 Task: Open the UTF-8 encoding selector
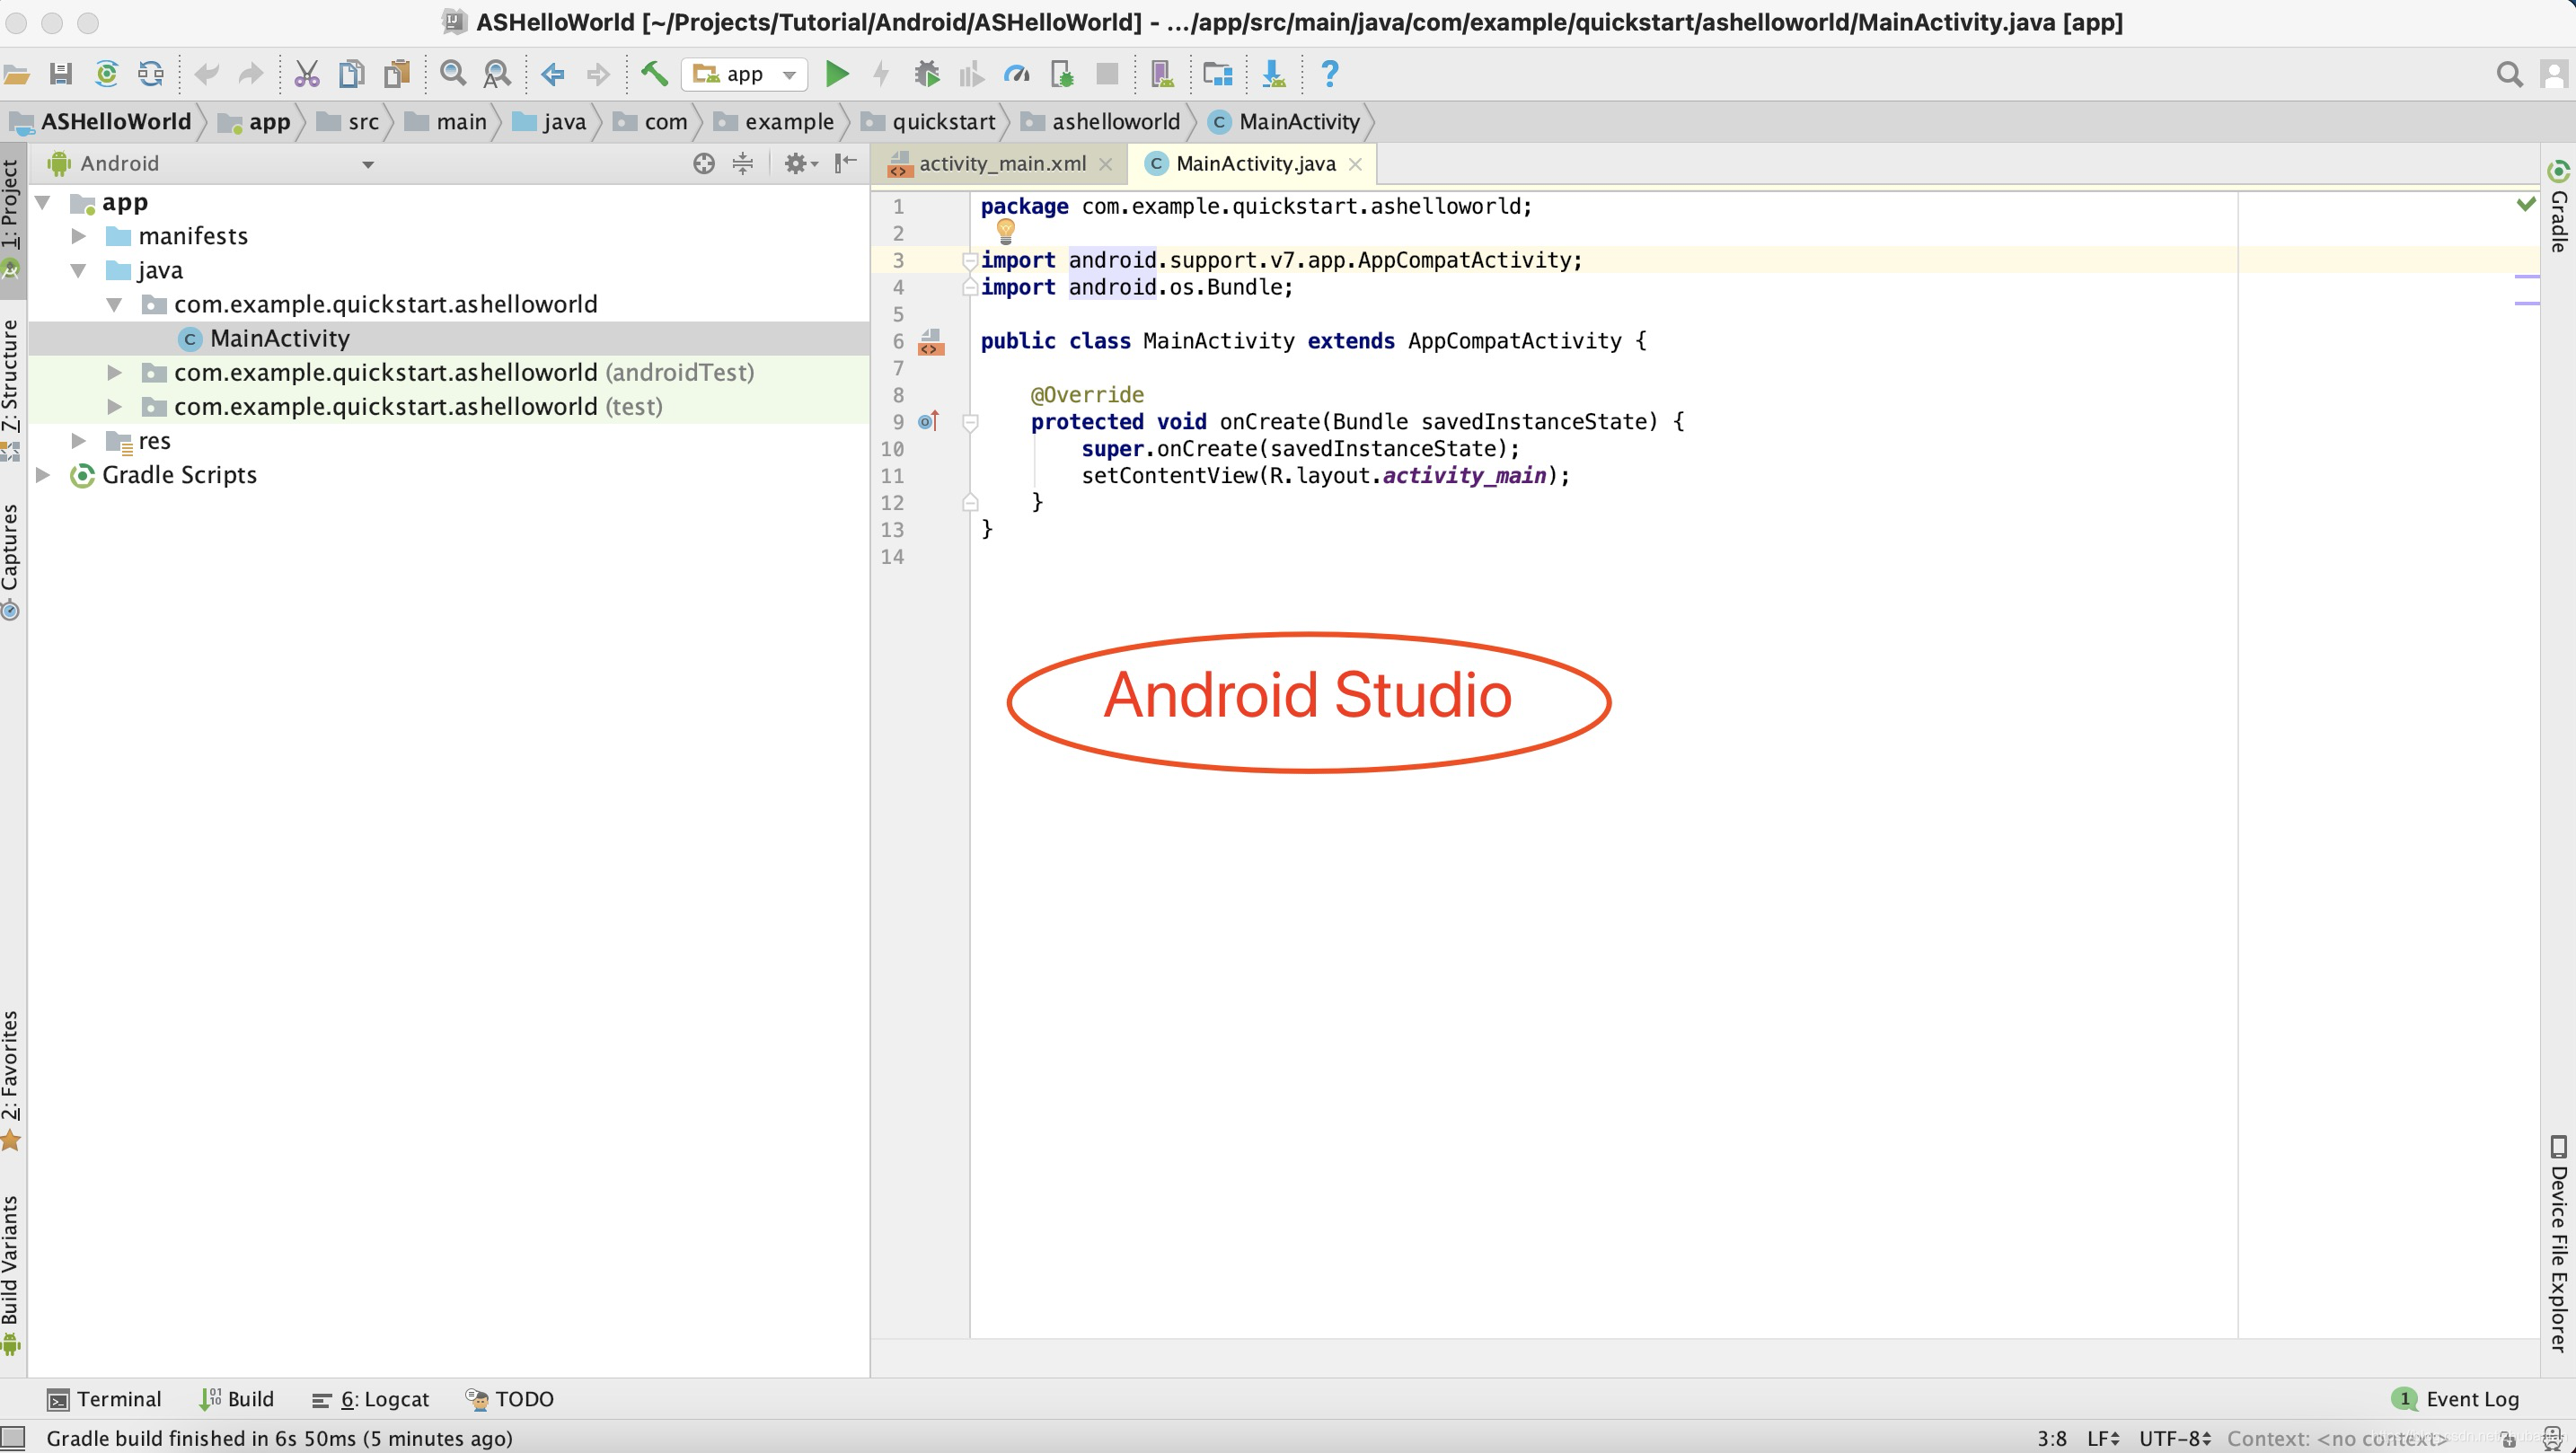[2175, 1438]
